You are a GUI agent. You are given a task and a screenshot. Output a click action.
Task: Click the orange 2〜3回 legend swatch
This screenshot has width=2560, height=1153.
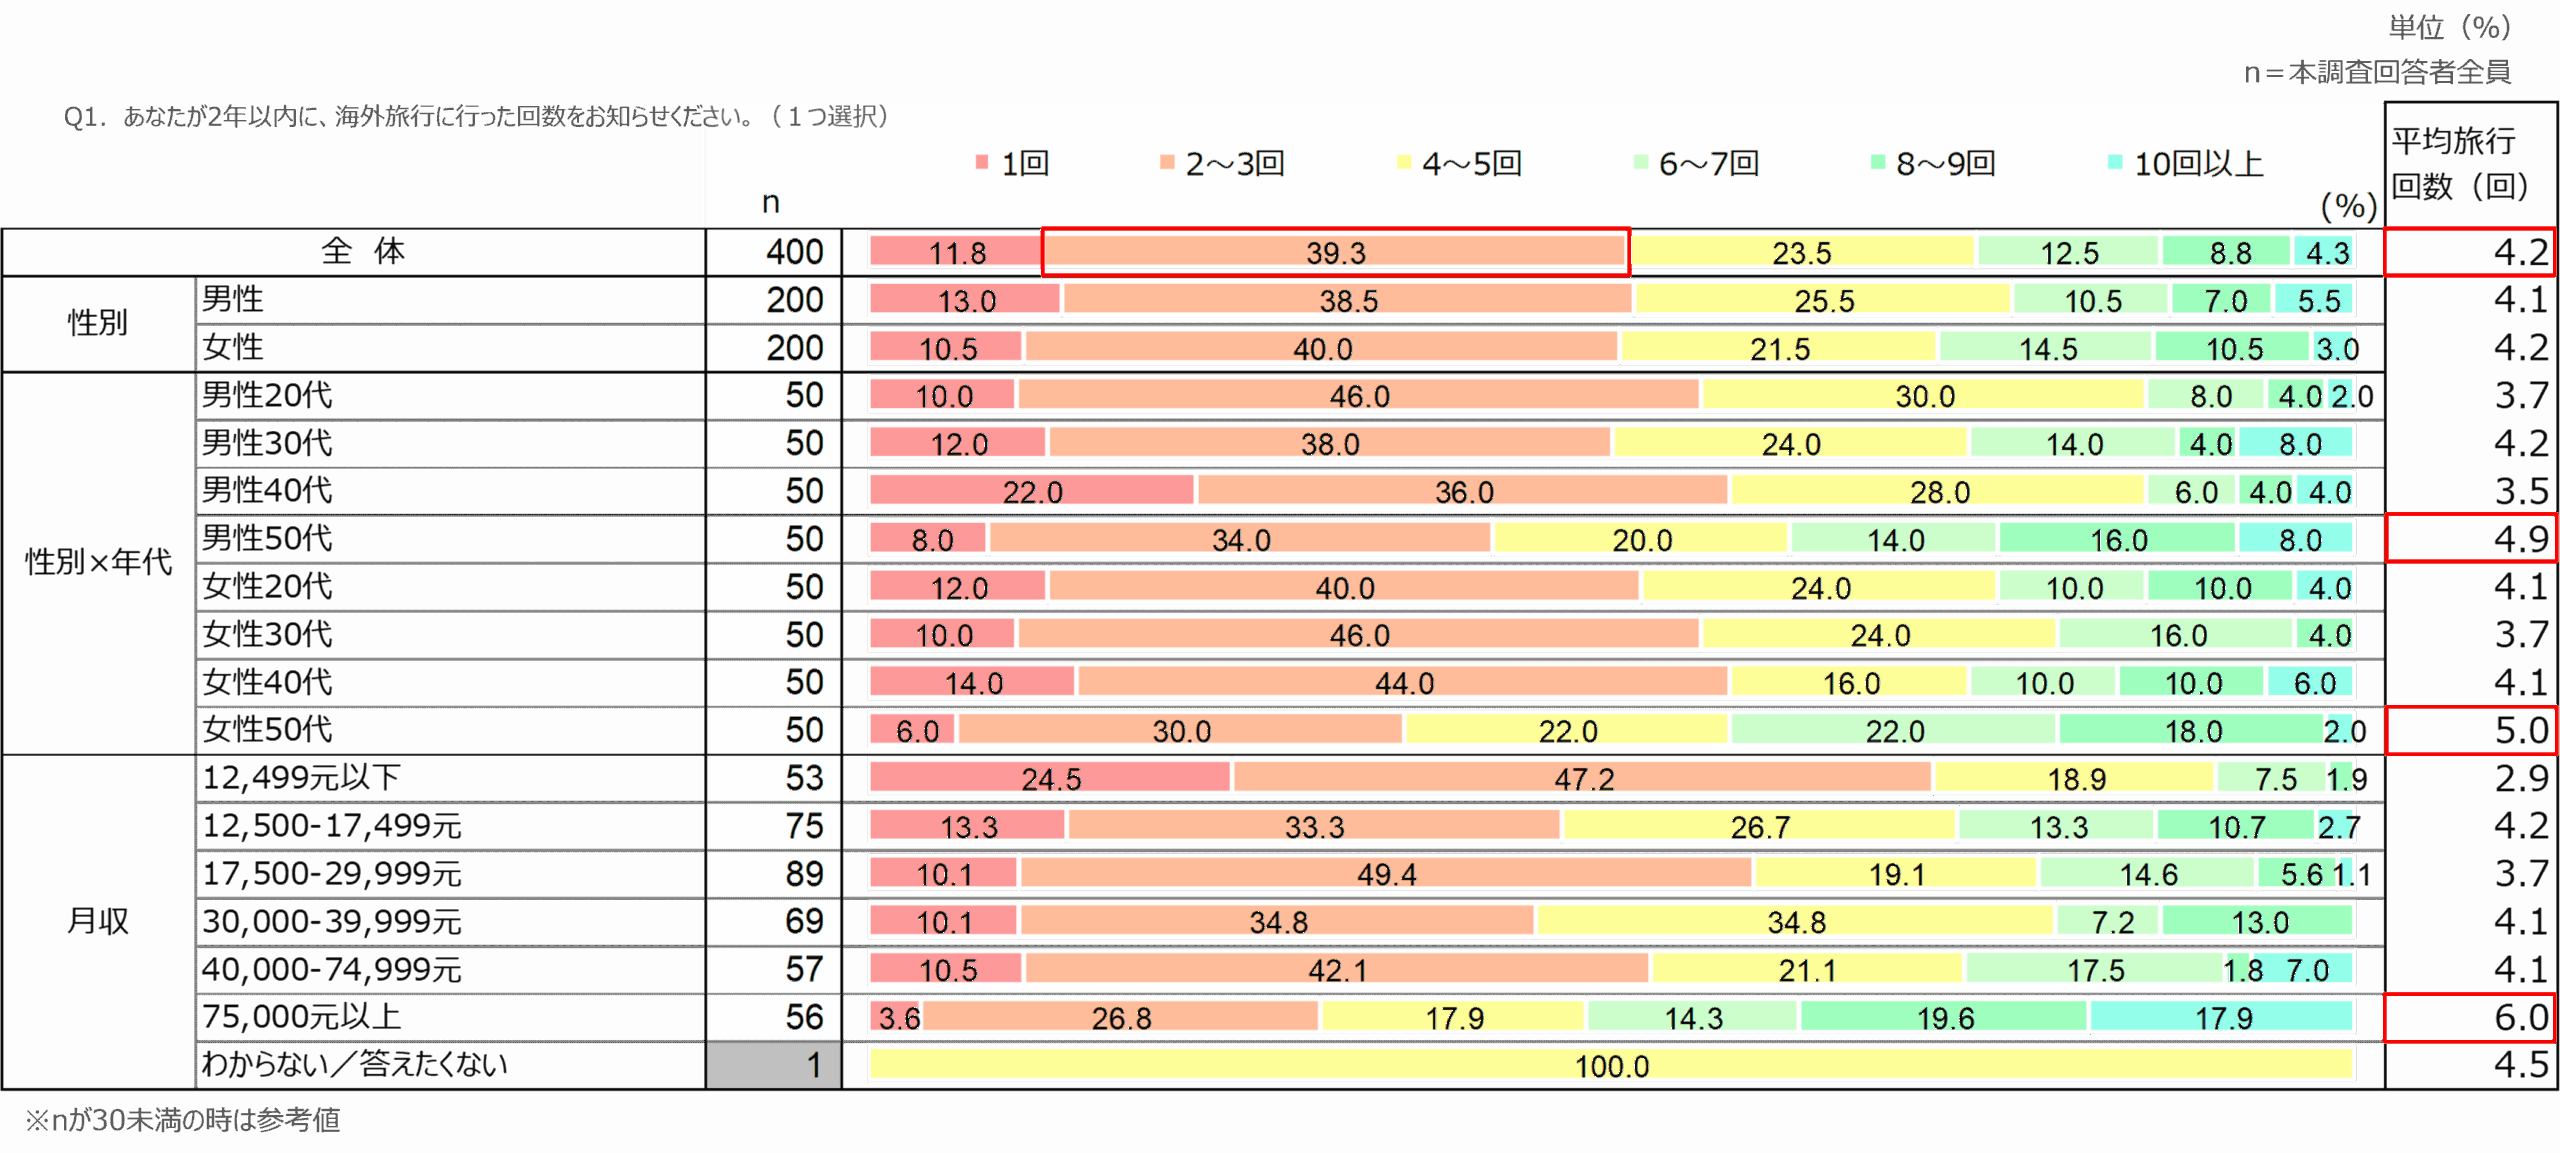1166,162
